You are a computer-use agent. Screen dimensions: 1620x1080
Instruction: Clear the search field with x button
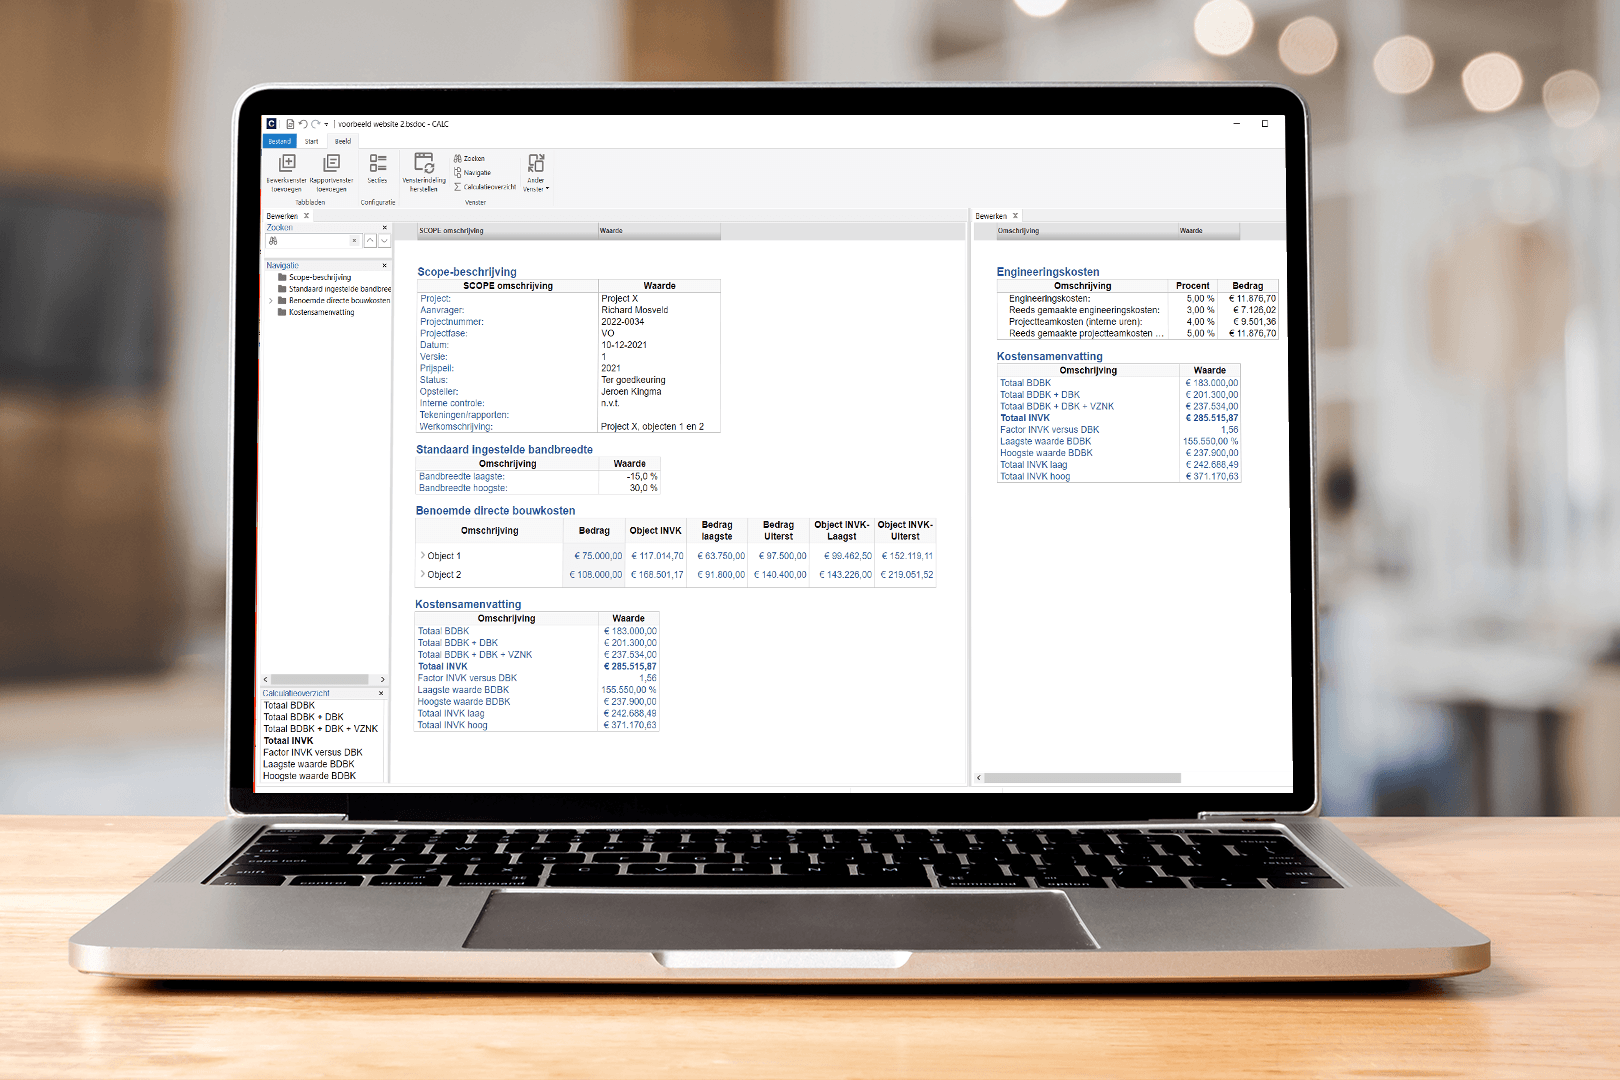353,241
